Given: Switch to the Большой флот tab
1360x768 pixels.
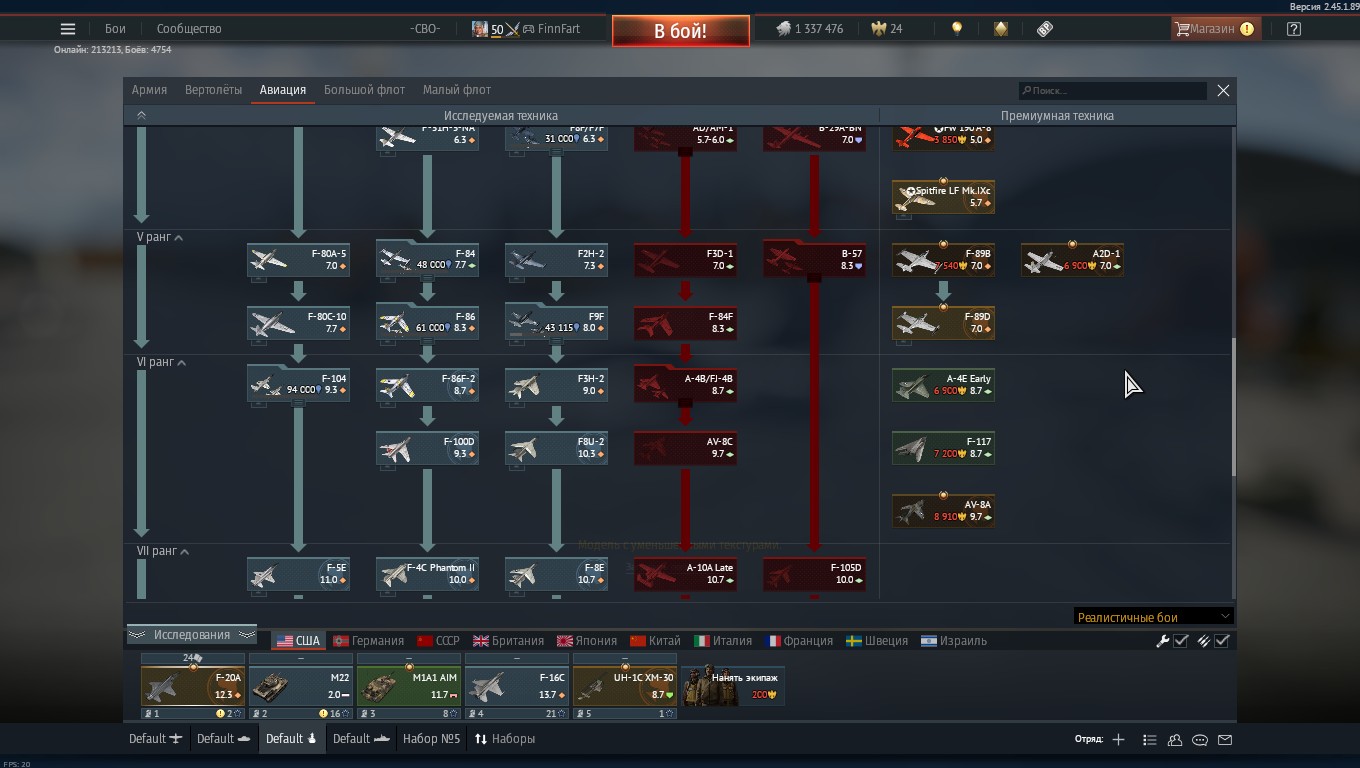Looking at the screenshot, I should [x=364, y=90].
